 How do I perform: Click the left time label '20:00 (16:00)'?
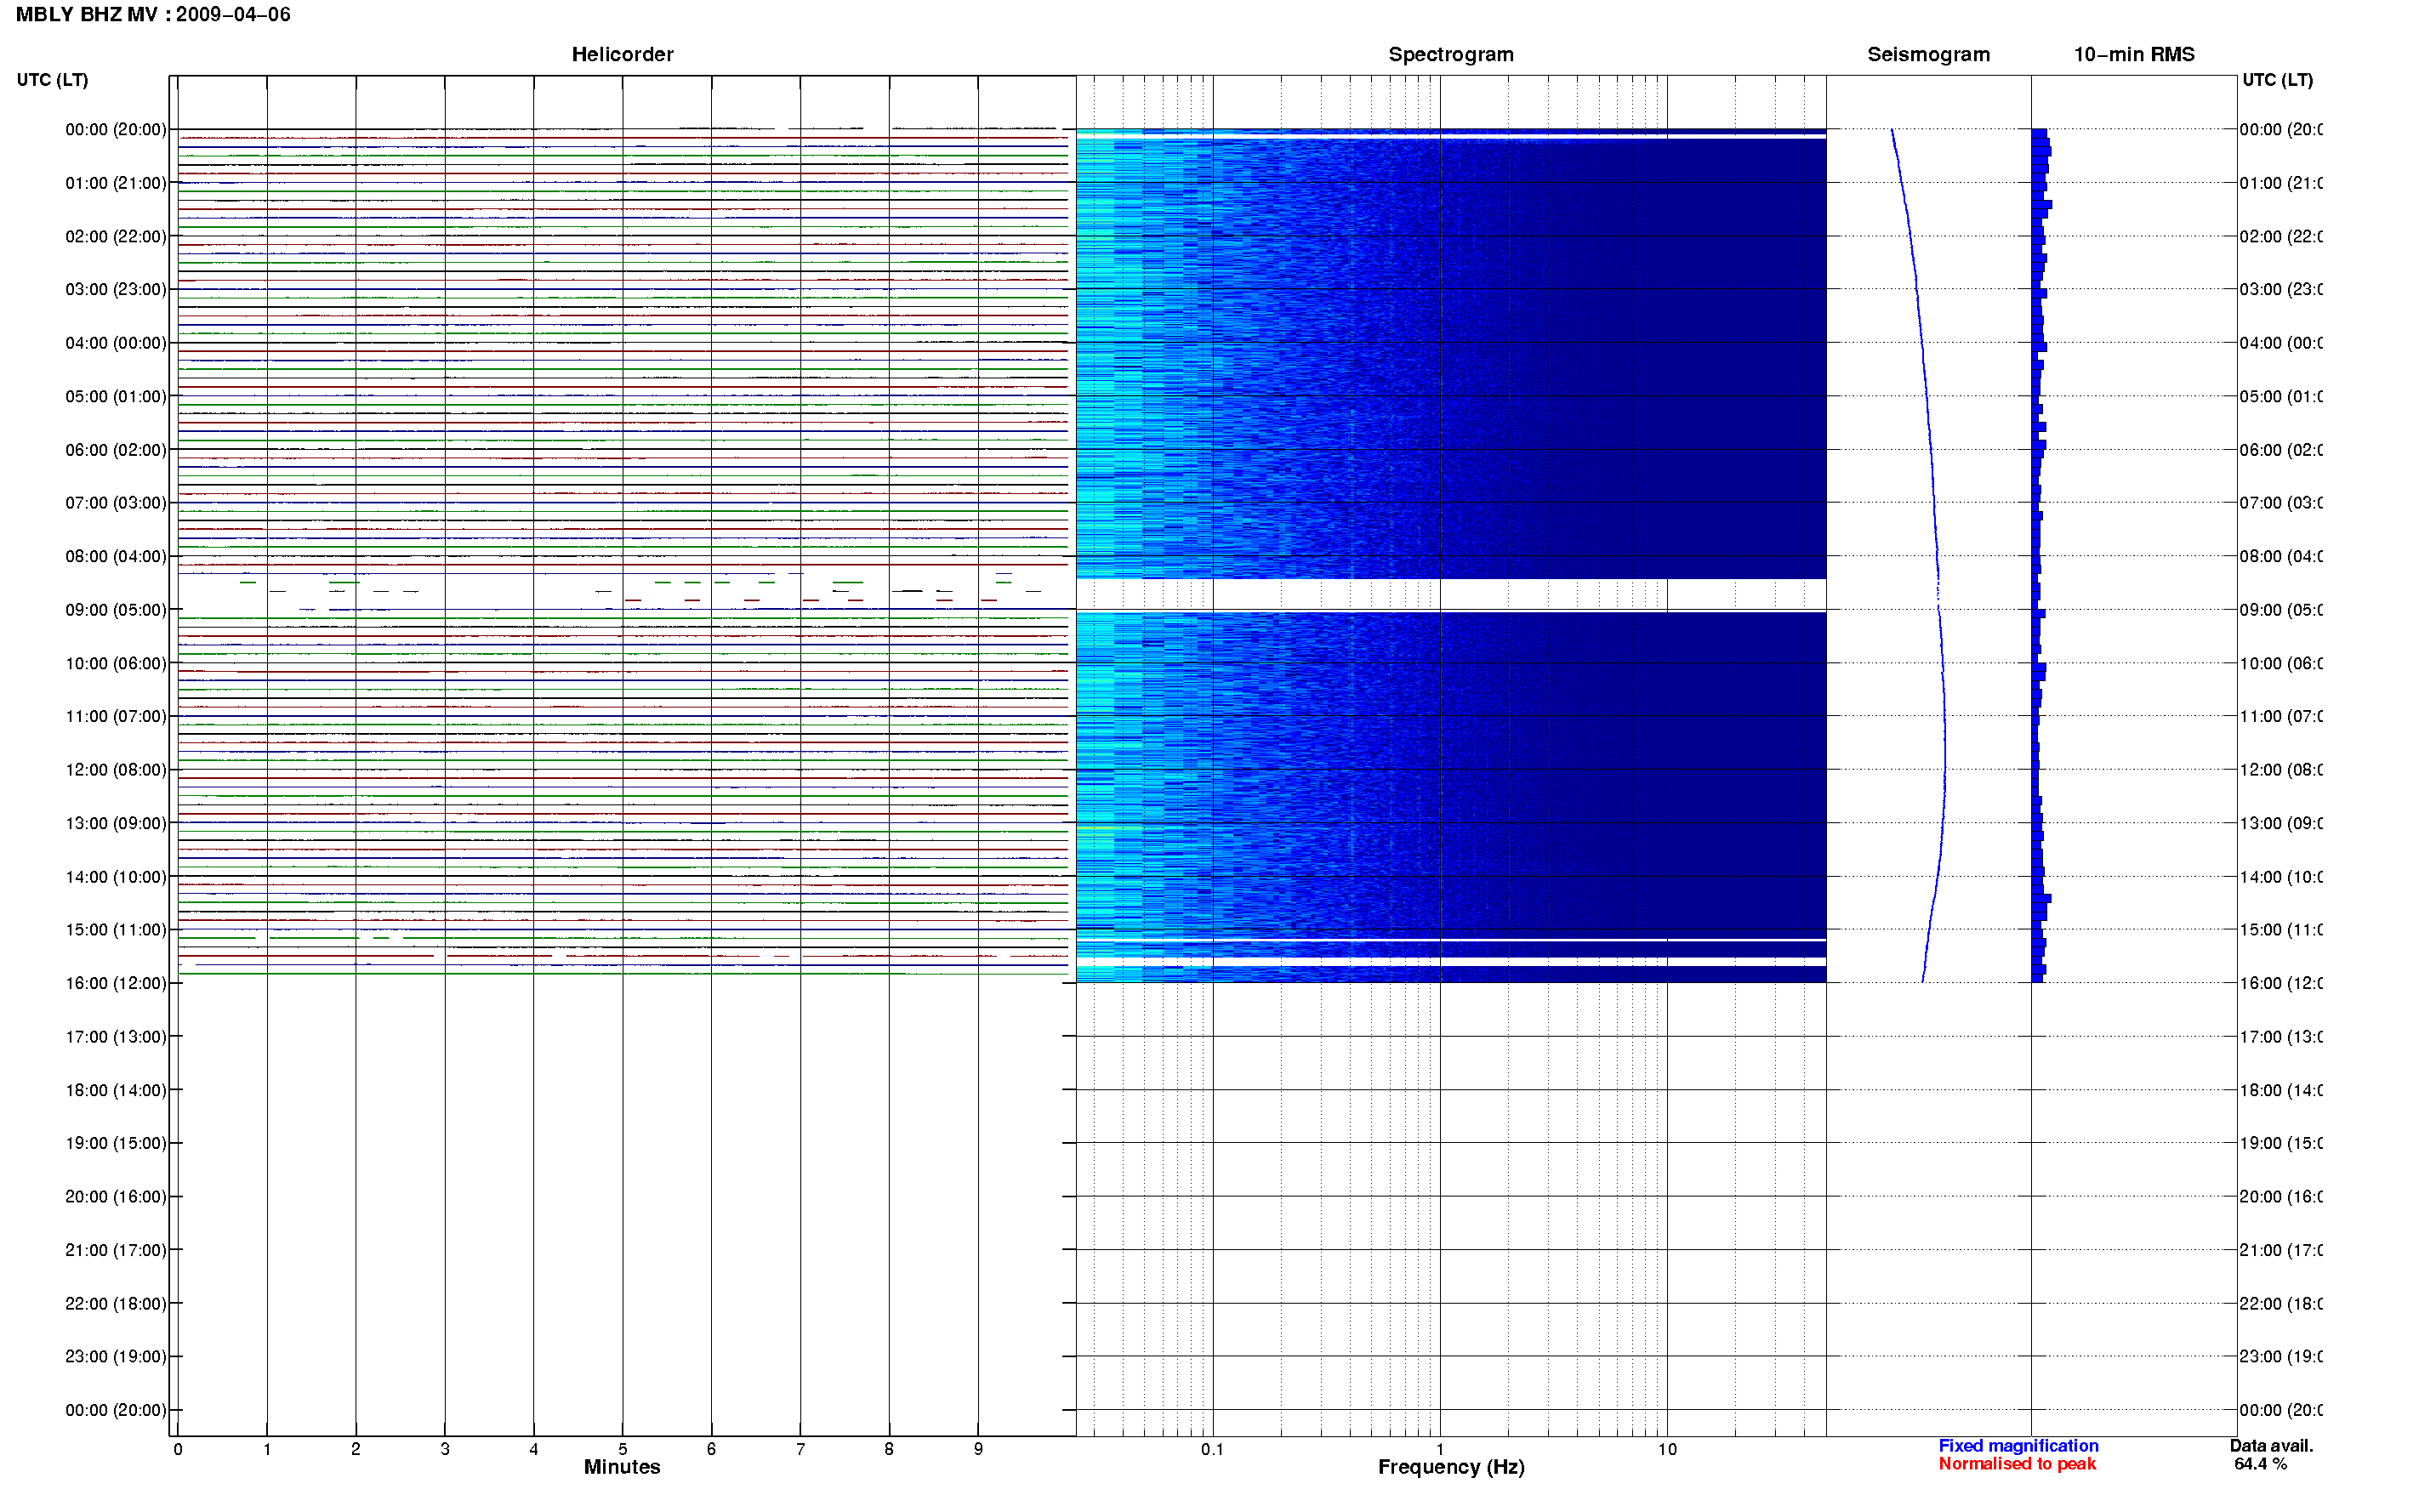pos(116,1197)
